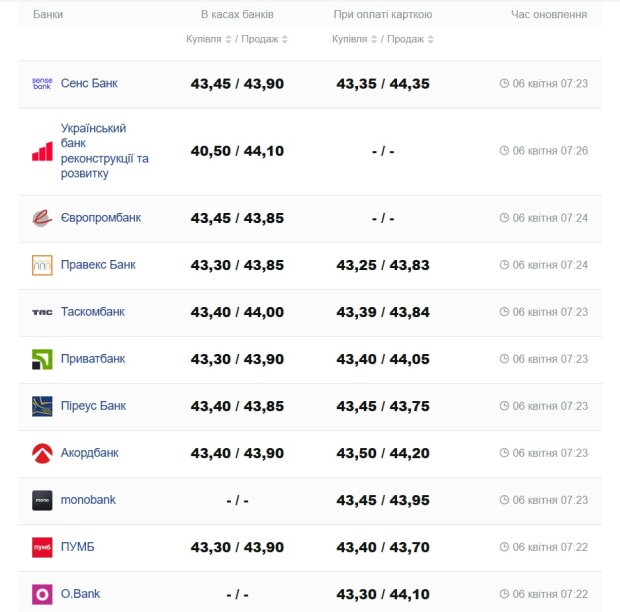Image resolution: width=620 pixels, height=612 pixels.
Task: Click the pink O.Bank logo icon
Action: click(42, 594)
